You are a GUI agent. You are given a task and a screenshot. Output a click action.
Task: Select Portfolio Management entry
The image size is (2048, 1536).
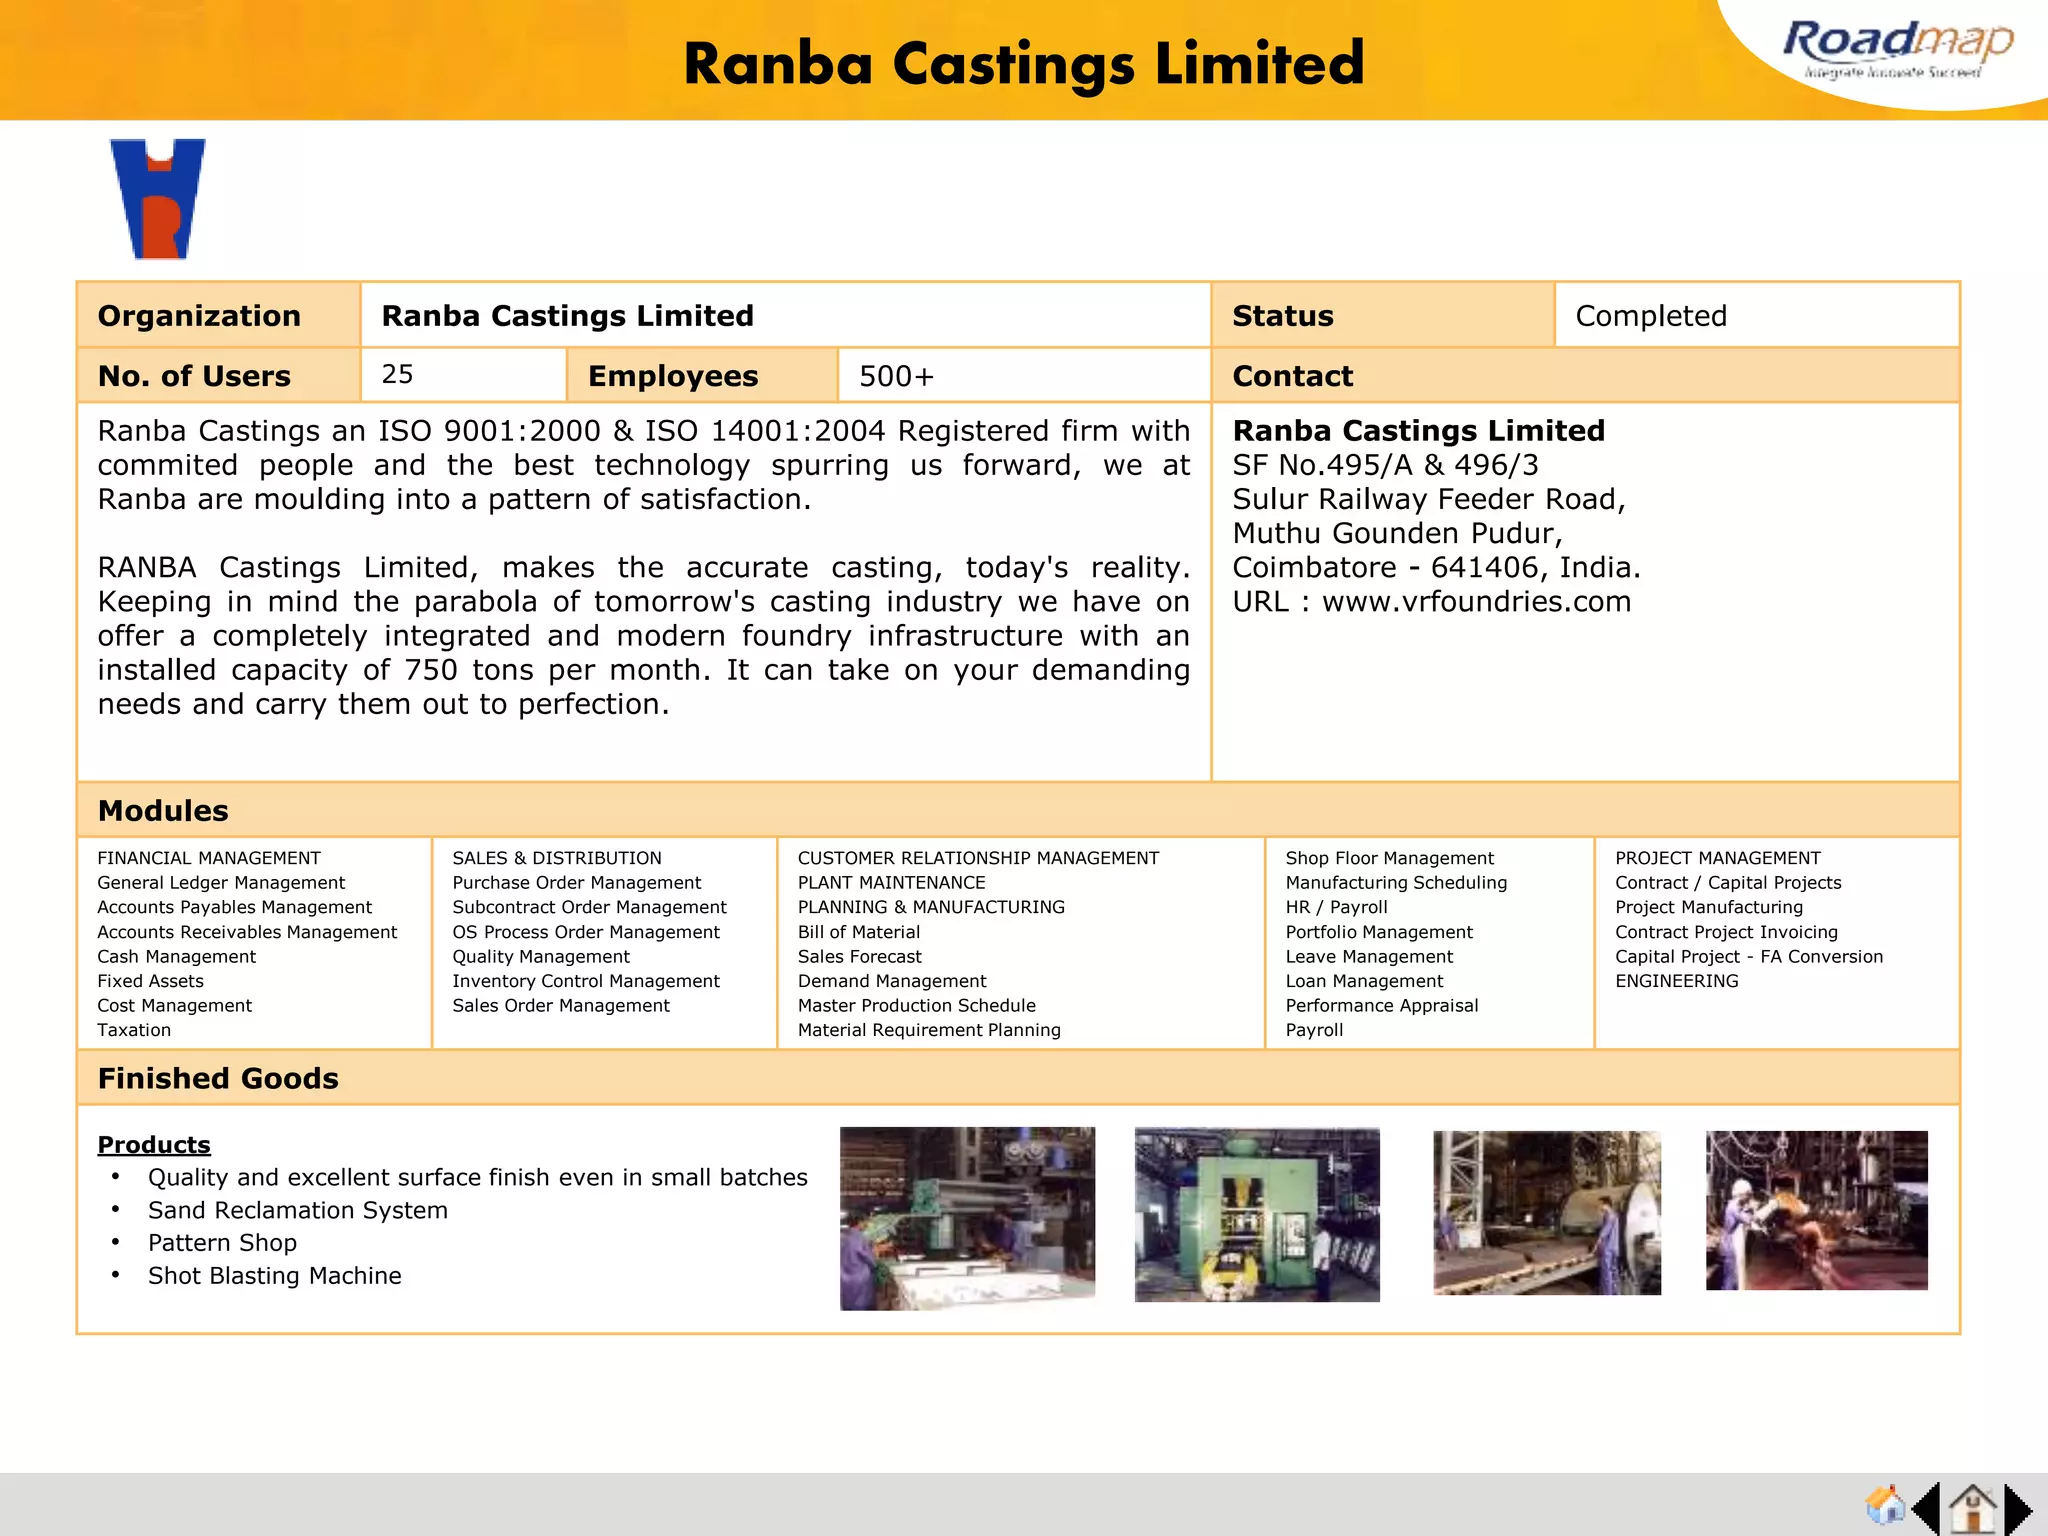point(1379,932)
